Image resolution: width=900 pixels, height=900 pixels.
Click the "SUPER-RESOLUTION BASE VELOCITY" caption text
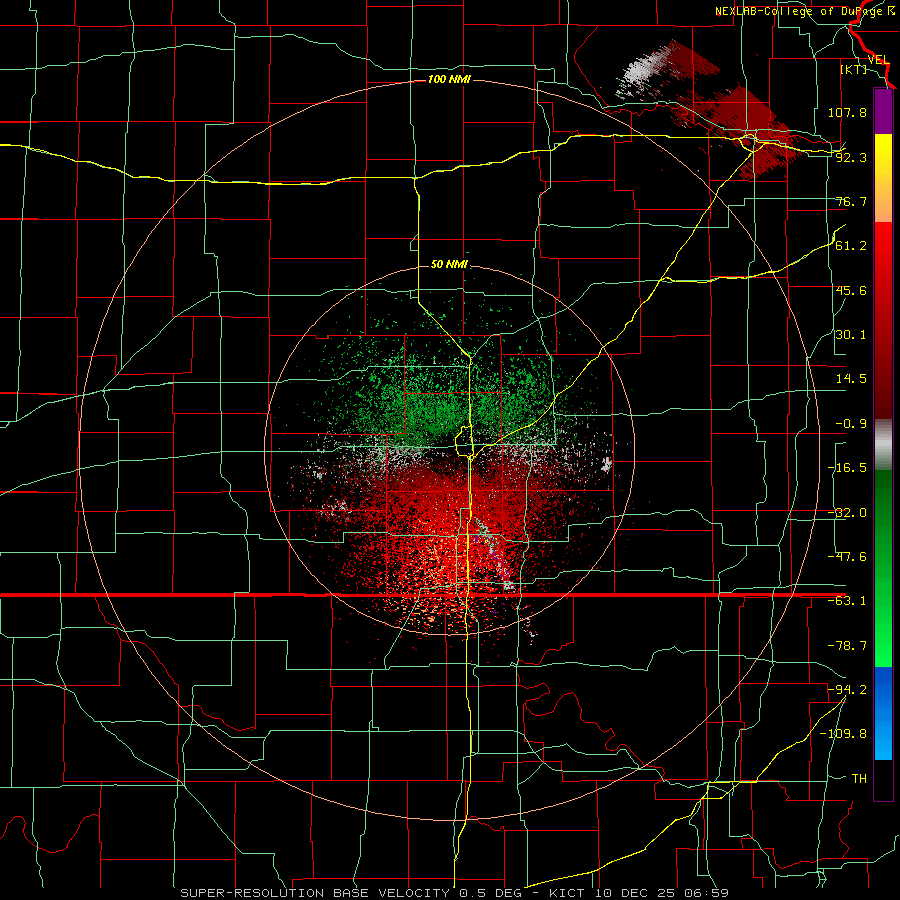(x=315, y=893)
